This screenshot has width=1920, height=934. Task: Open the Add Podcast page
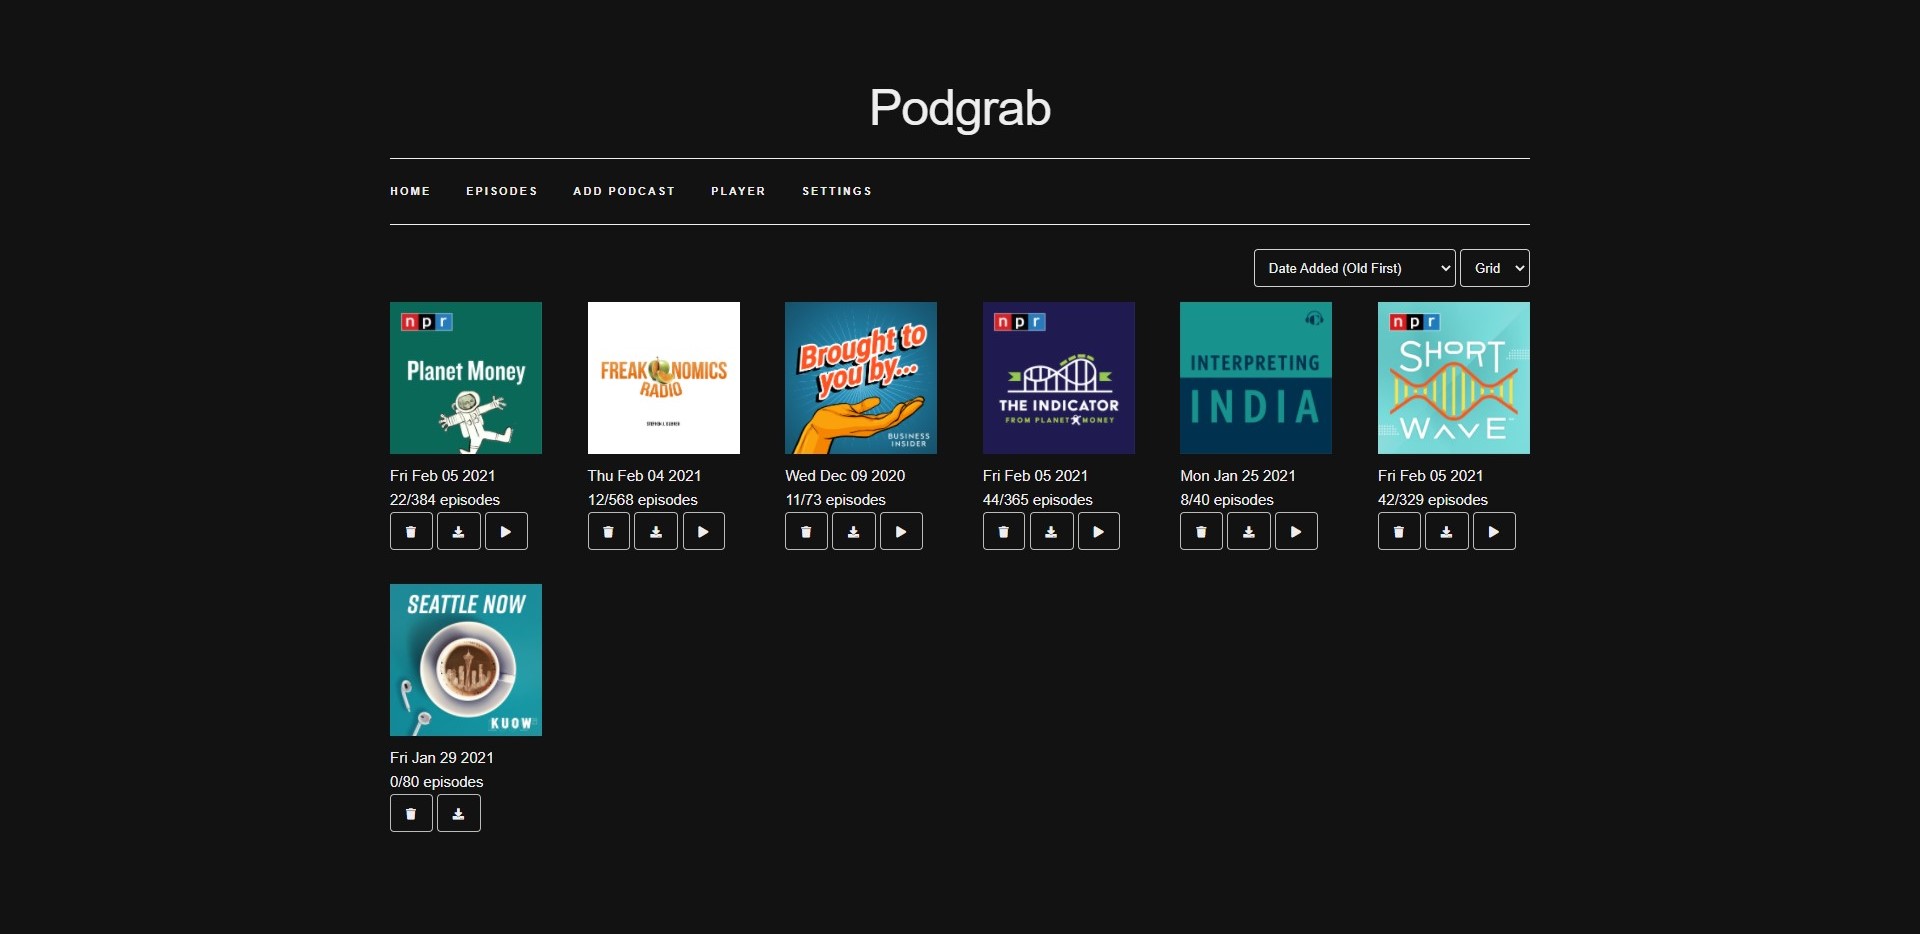click(x=624, y=191)
